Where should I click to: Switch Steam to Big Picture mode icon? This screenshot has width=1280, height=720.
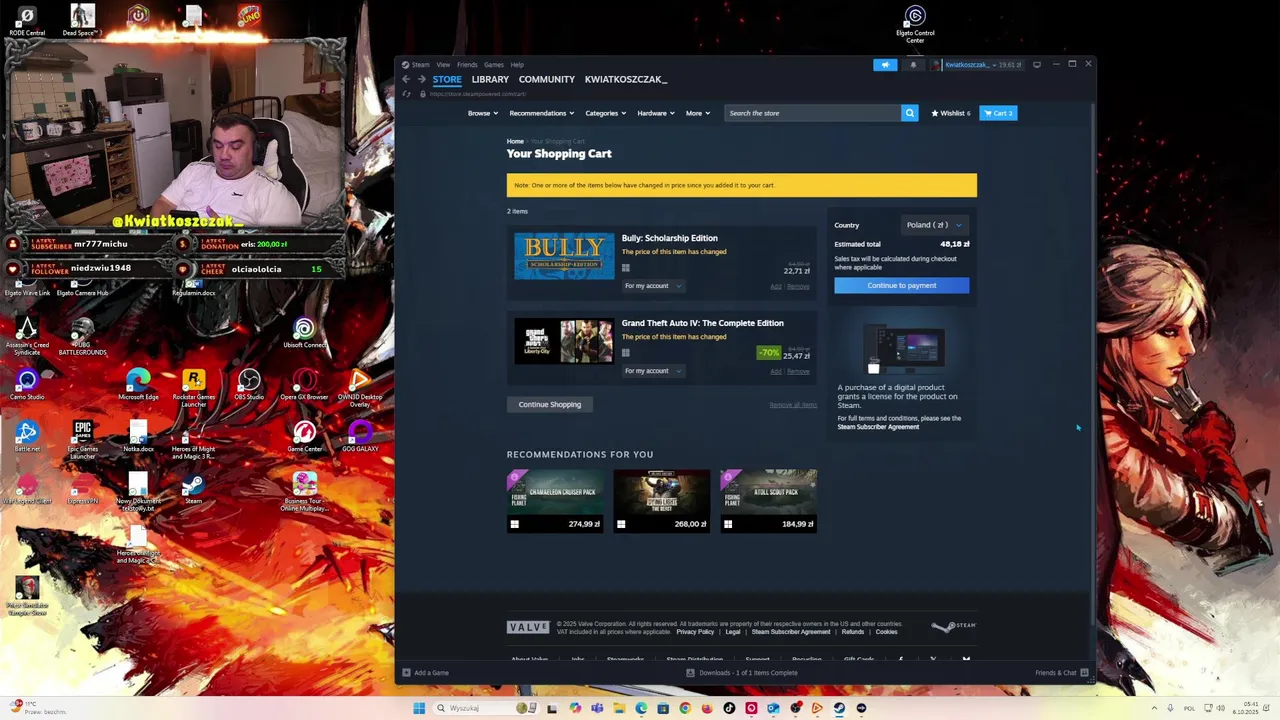1037,65
